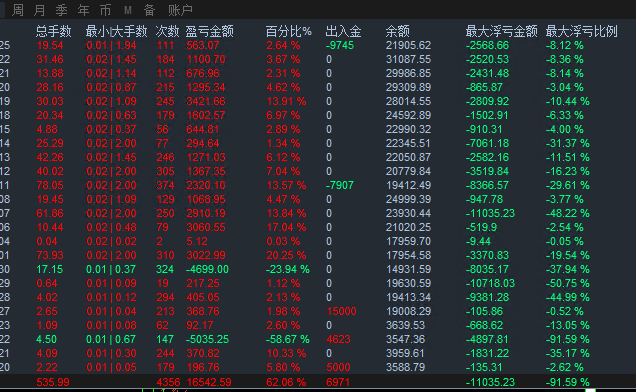
Task: Click the total percentage 62.06 %
Action: [286, 382]
